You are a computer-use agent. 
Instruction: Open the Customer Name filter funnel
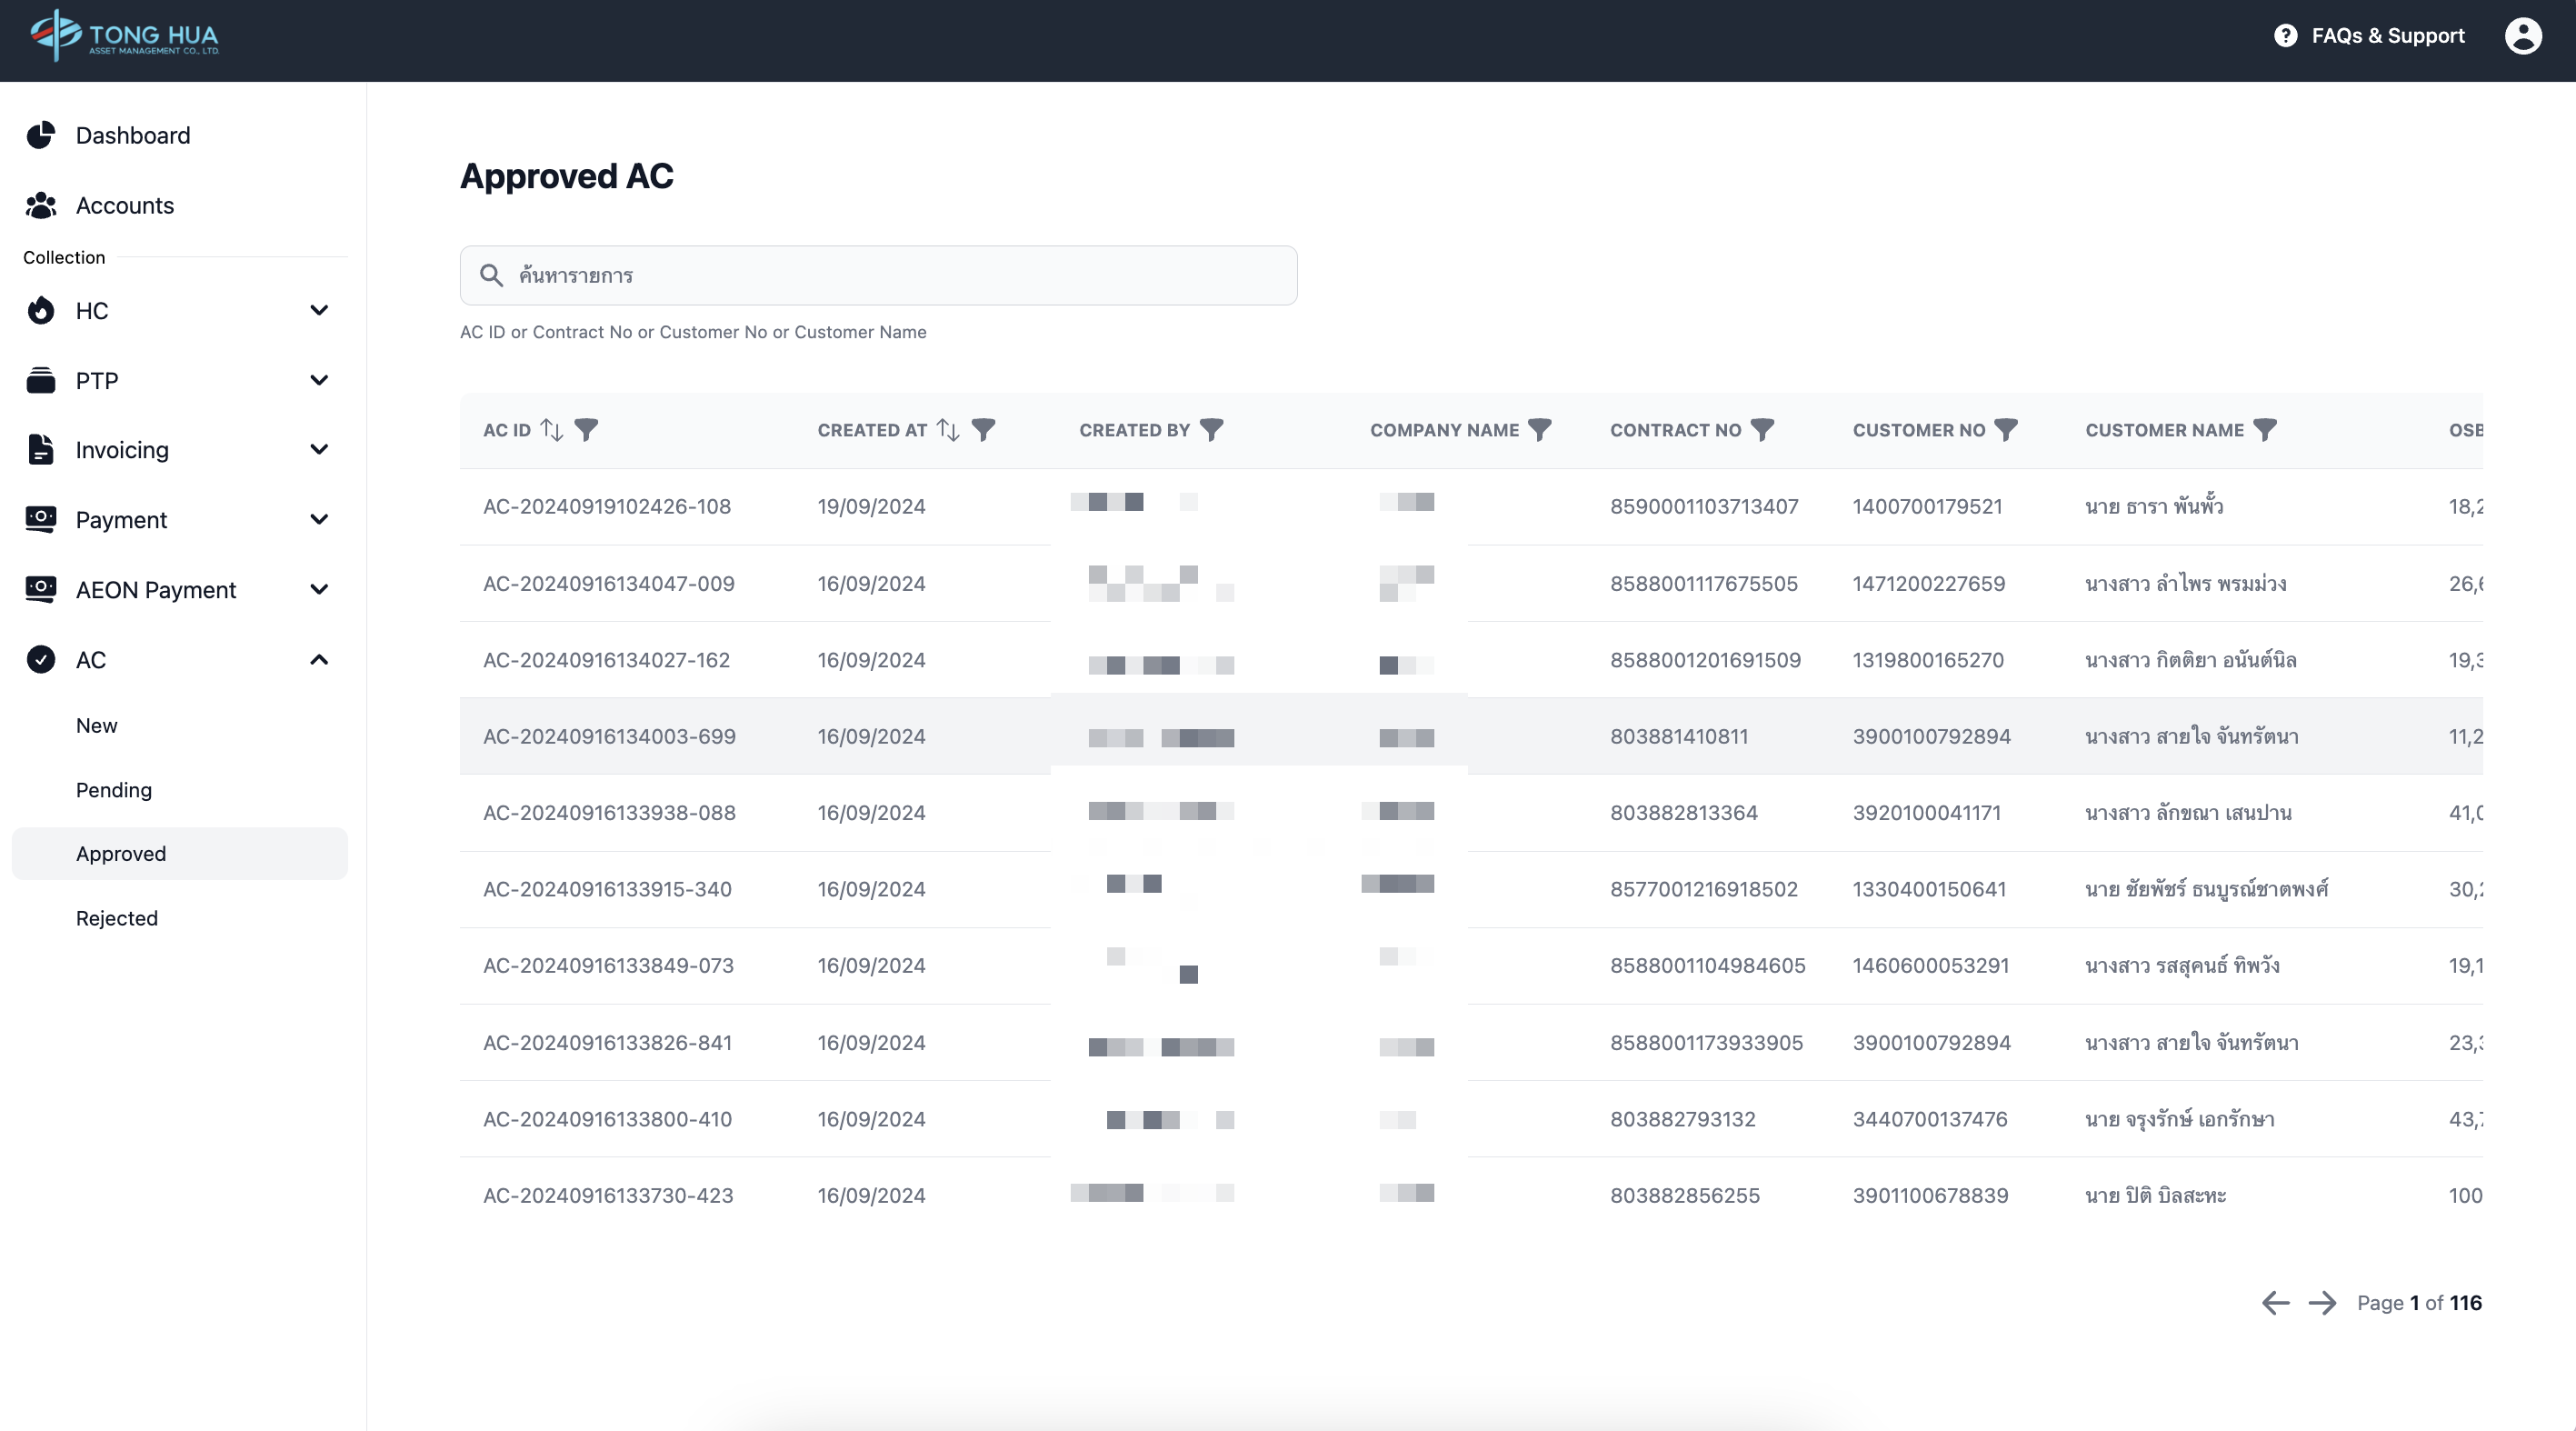[2265, 430]
